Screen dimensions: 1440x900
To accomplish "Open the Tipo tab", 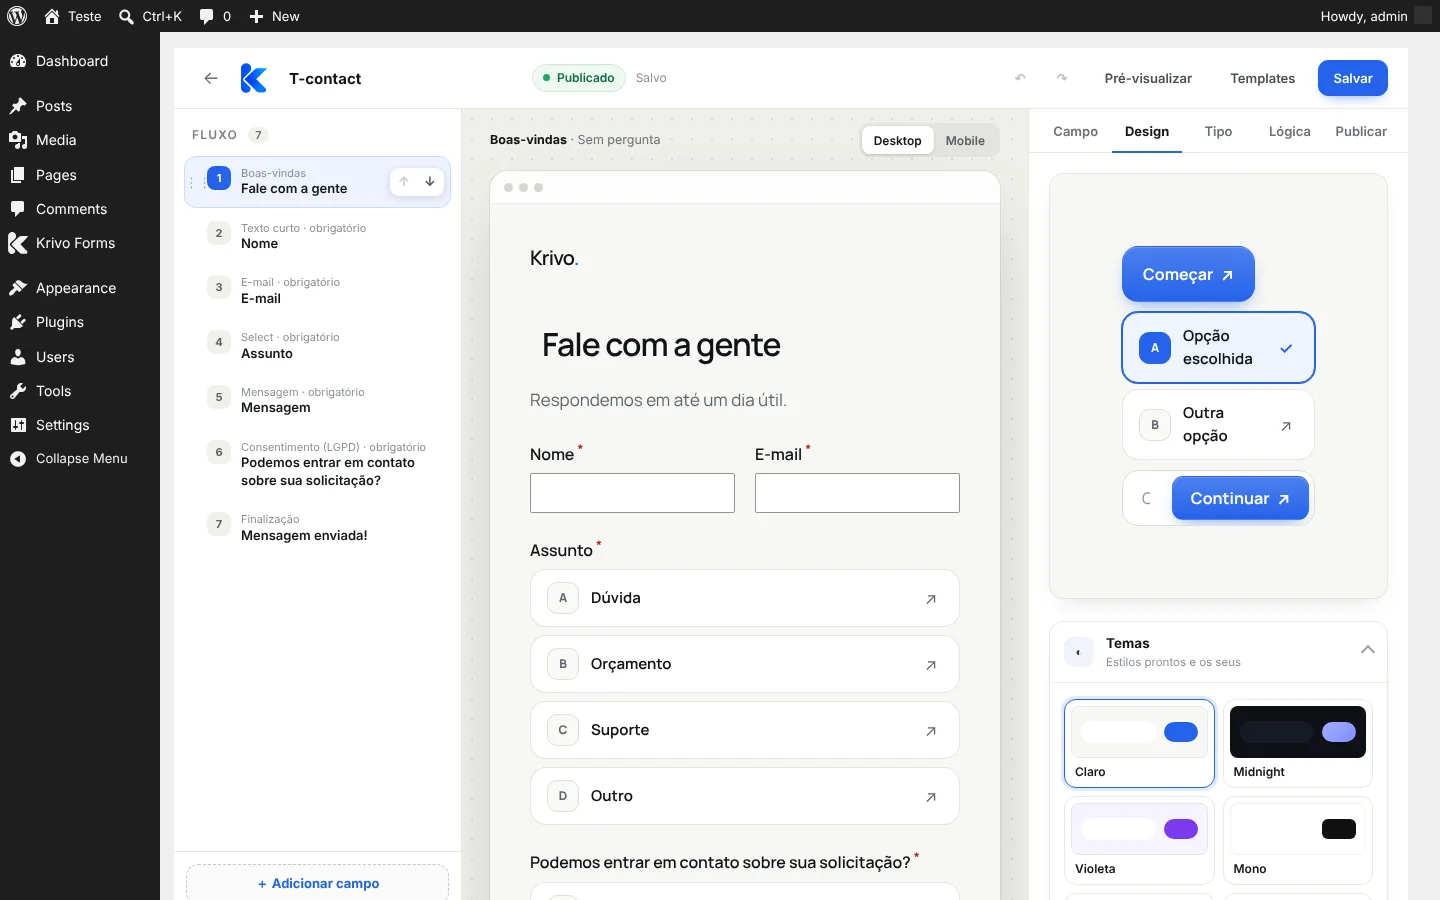I will 1218,132.
